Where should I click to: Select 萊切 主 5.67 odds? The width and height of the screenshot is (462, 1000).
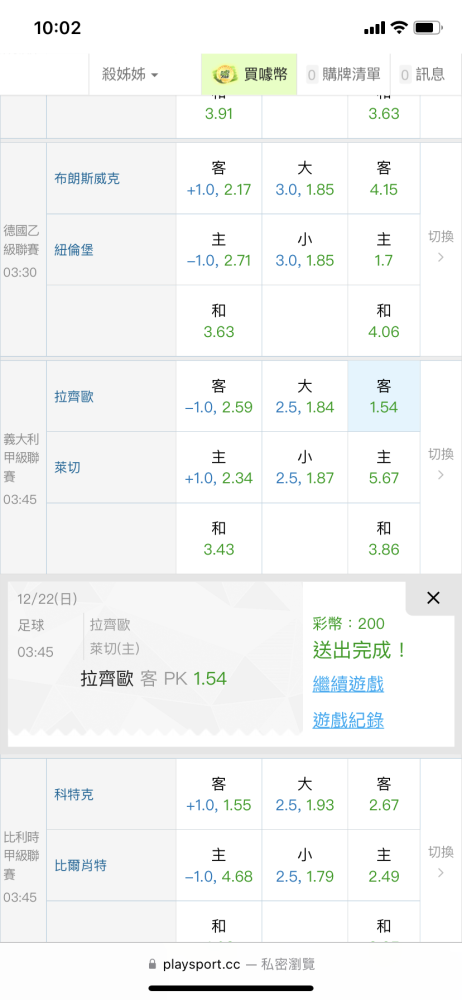pyautogui.click(x=384, y=467)
